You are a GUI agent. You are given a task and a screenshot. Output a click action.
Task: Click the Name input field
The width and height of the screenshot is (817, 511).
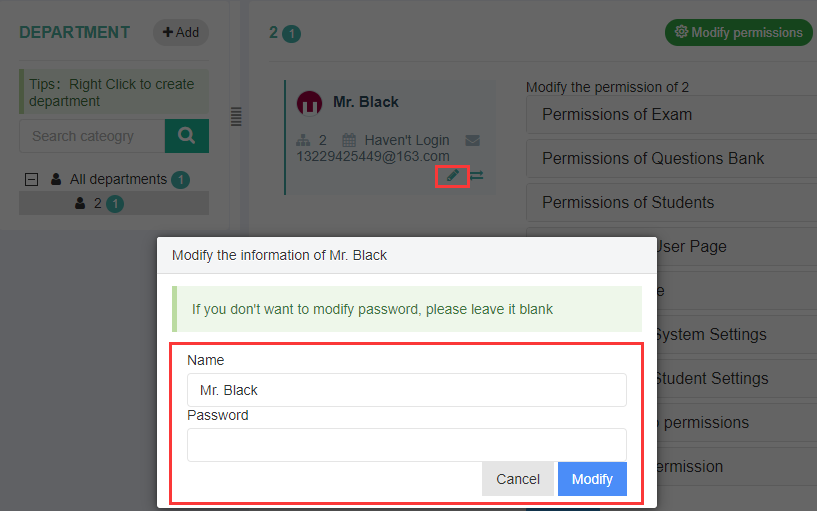[x=407, y=390]
